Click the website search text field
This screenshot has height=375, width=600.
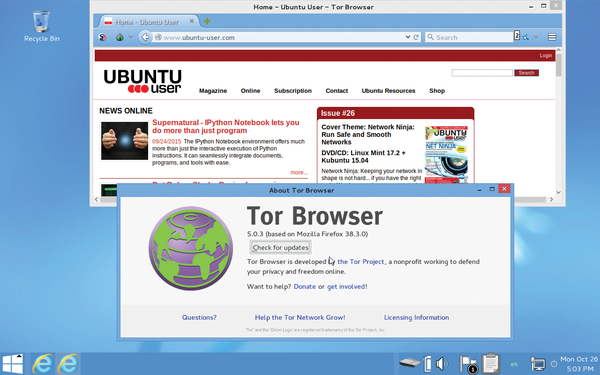tap(482, 73)
